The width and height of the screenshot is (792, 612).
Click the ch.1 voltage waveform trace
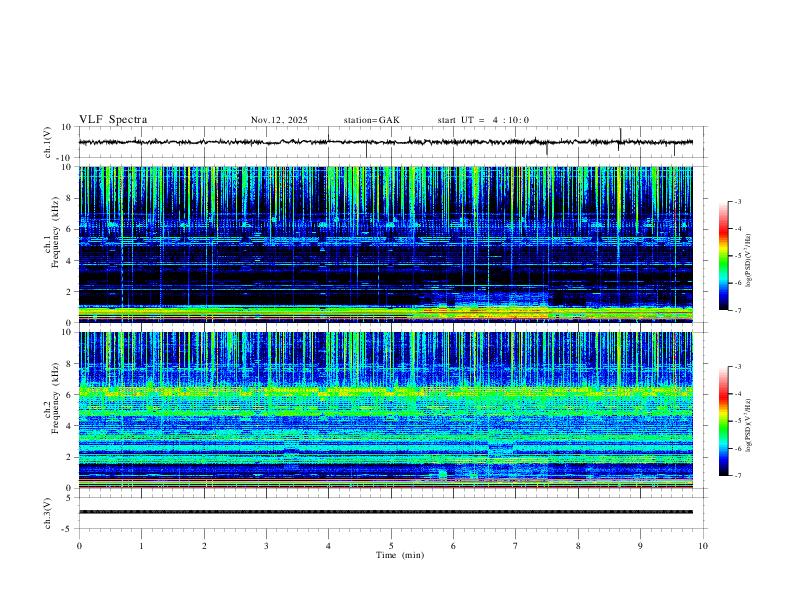[x=386, y=142]
